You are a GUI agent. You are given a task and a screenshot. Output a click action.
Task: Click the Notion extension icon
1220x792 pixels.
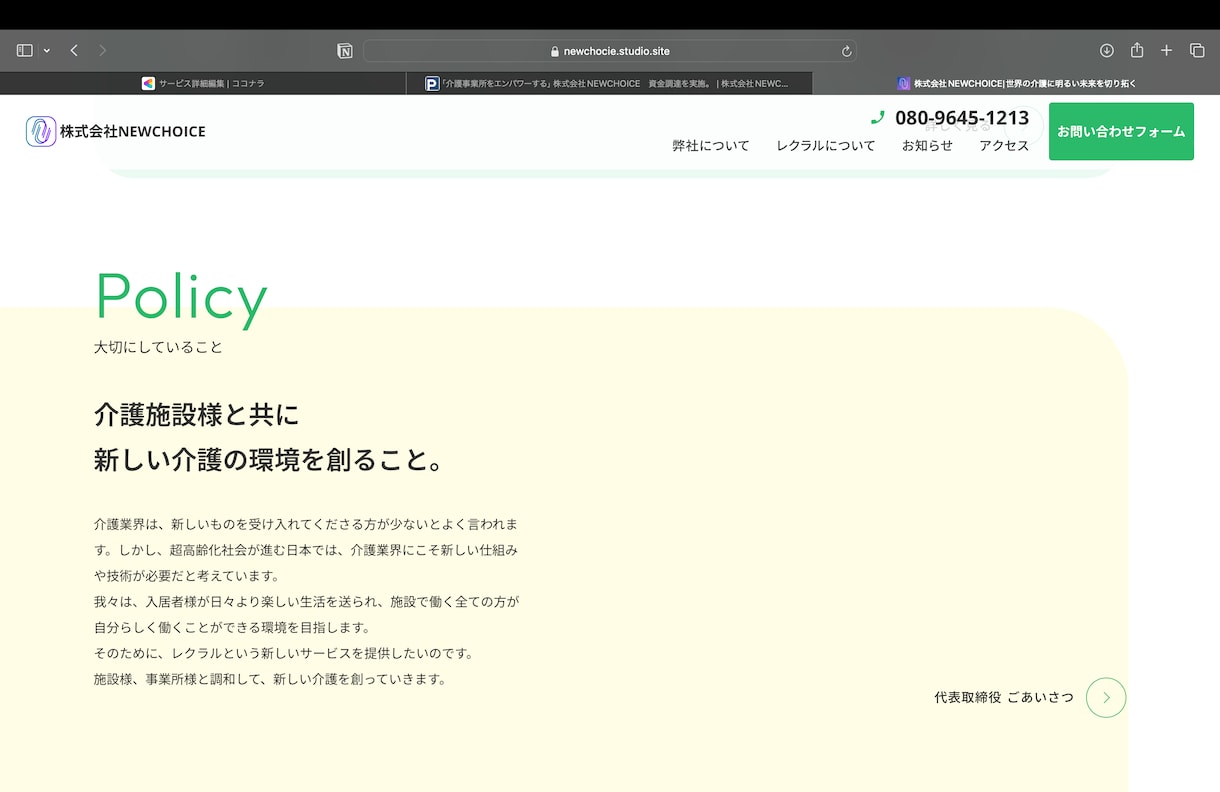click(345, 51)
